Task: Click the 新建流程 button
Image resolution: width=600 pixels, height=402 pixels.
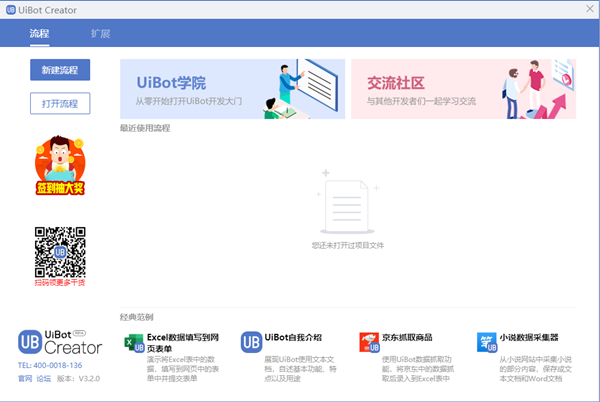Action: (60, 70)
